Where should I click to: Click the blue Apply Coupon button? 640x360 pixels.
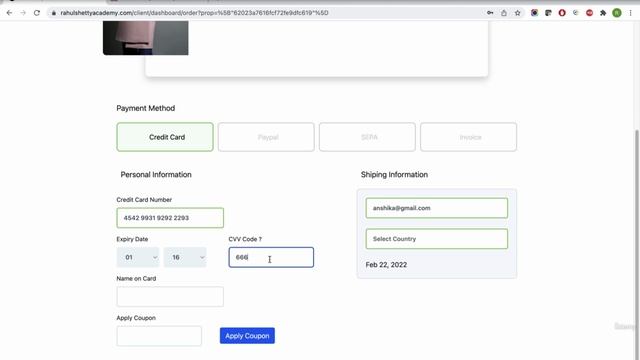point(247,336)
